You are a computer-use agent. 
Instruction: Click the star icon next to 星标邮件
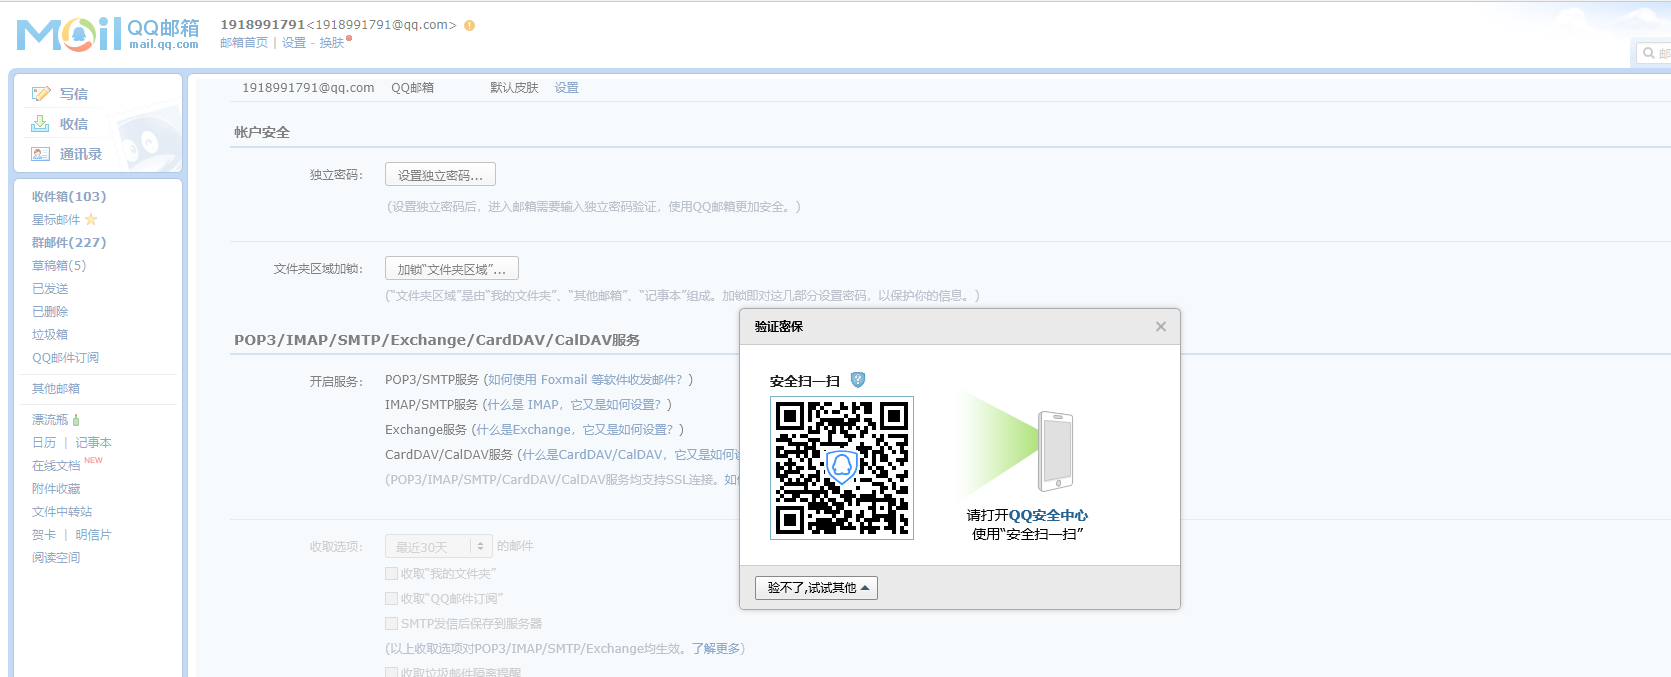tap(91, 219)
